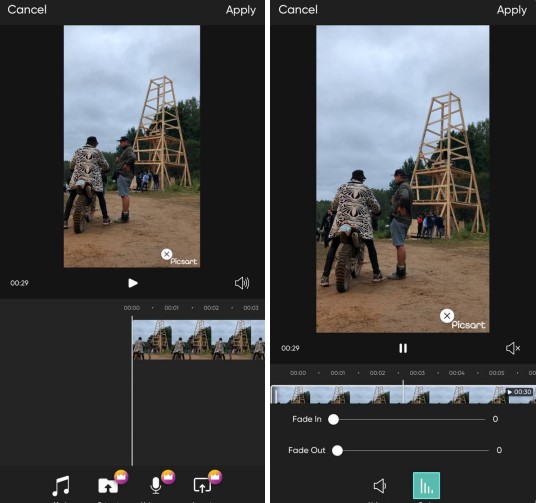
Task: Tap Apply on the left editor screen
Action: (241, 10)
